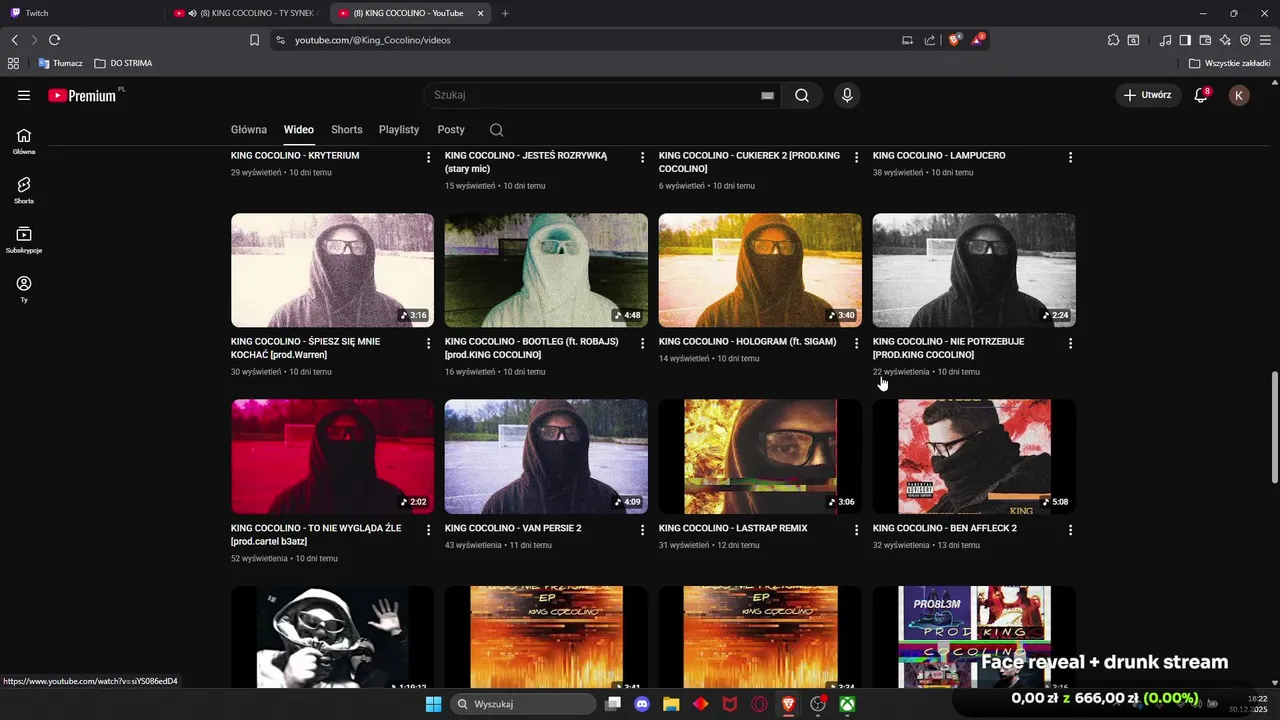The height and width of the screenshot is (720, 1280).
Task: Open the YouTube hamburger guide menu
Action: [24, 95]
